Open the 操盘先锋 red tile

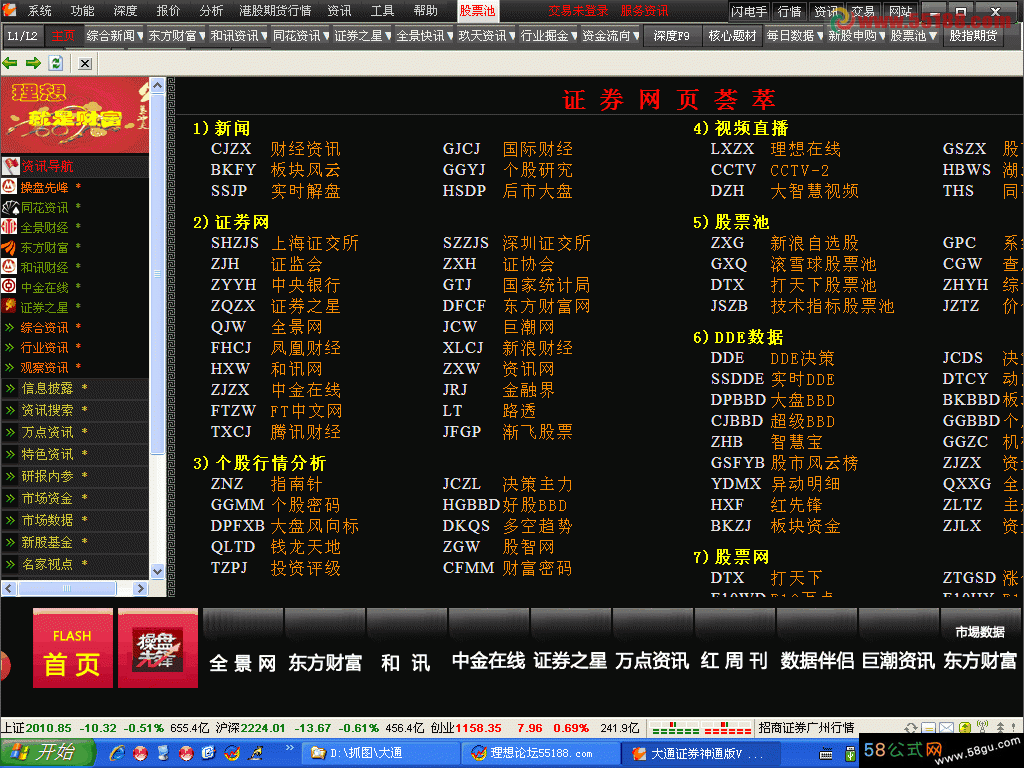tap(157, 648)
